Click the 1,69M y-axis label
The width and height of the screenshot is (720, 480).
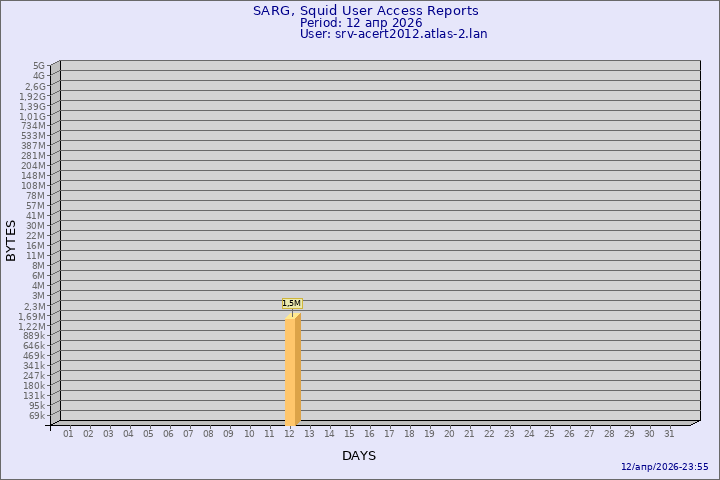click(x=33, y=316)
